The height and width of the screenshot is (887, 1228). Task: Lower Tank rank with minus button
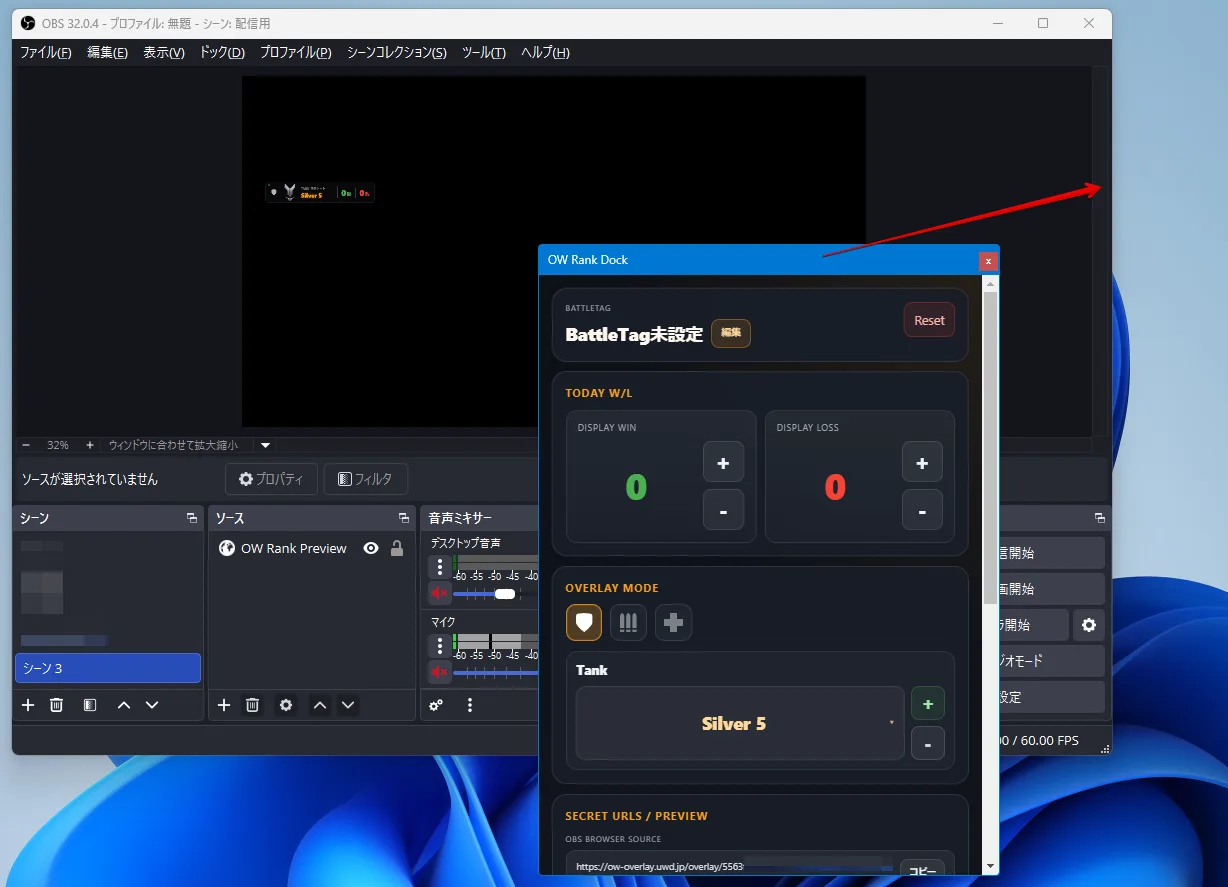(x=928, y=743)
